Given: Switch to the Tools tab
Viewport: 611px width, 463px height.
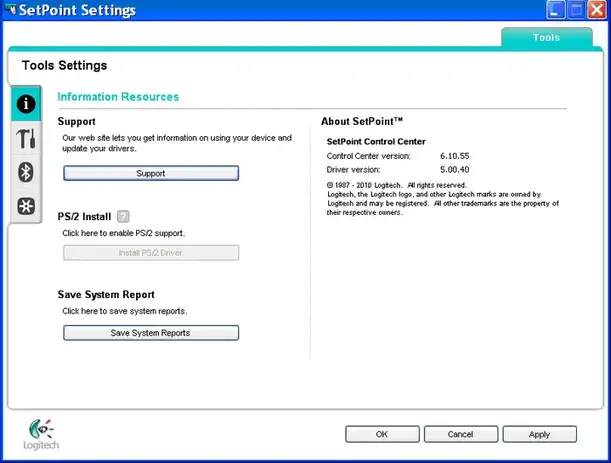Looking at the screenshot, I should click(546, 37).
